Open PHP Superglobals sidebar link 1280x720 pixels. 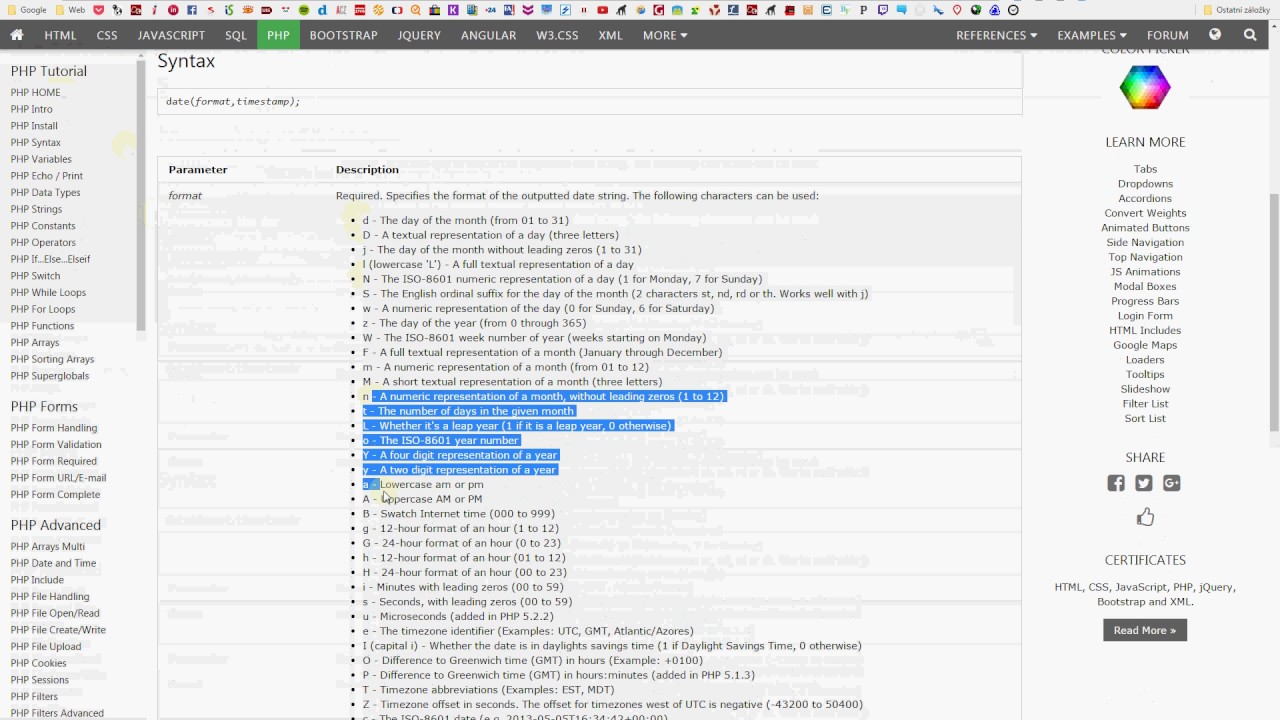click(x=50, y=376)
